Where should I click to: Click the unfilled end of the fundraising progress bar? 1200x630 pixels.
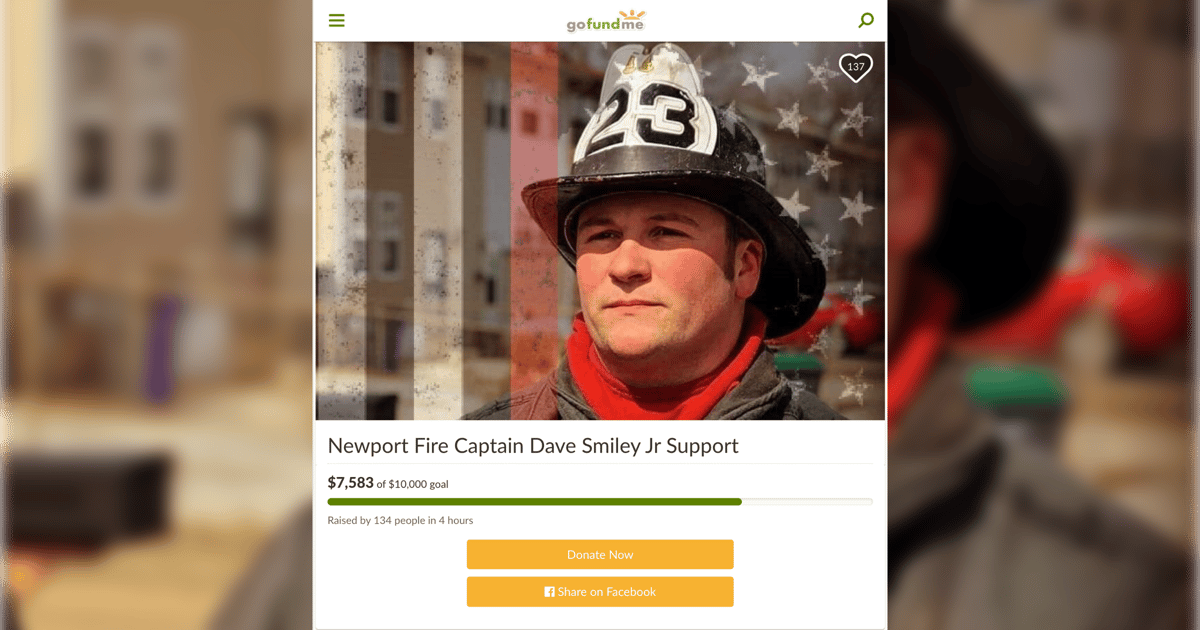807,501
